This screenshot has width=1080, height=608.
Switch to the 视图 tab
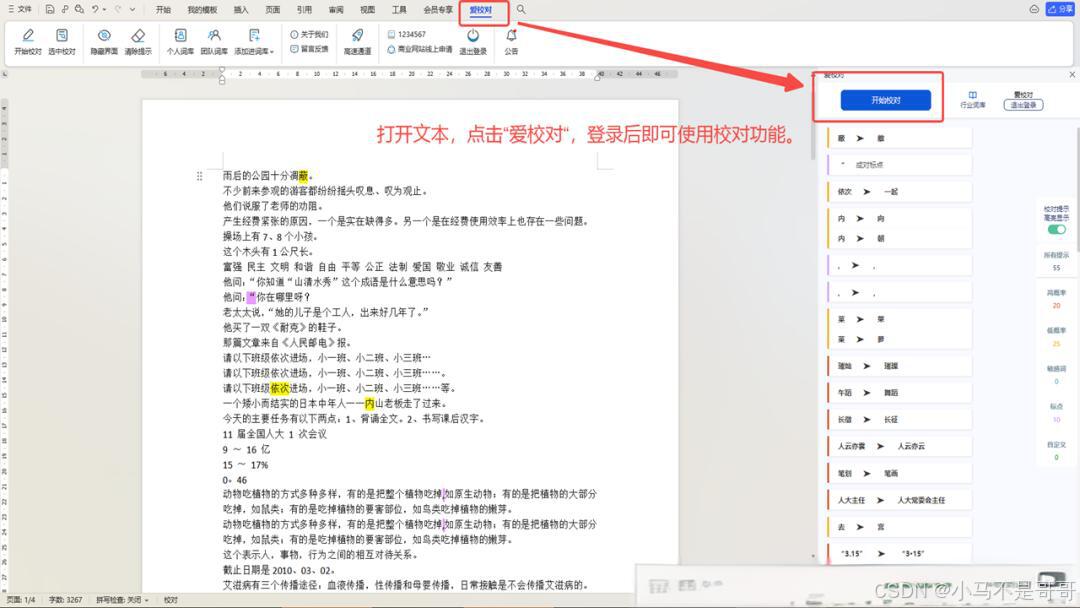[x=368, y=10]
